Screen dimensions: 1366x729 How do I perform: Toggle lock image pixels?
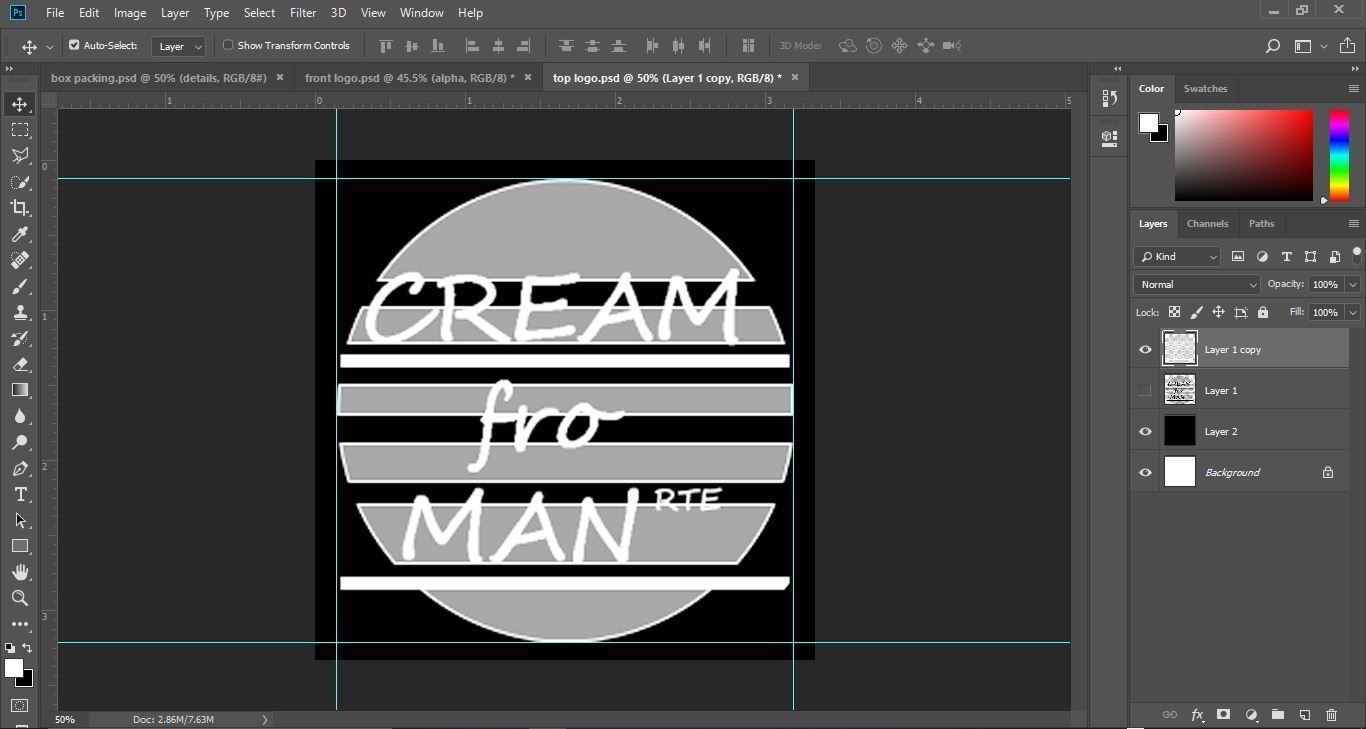[1197, 312]
